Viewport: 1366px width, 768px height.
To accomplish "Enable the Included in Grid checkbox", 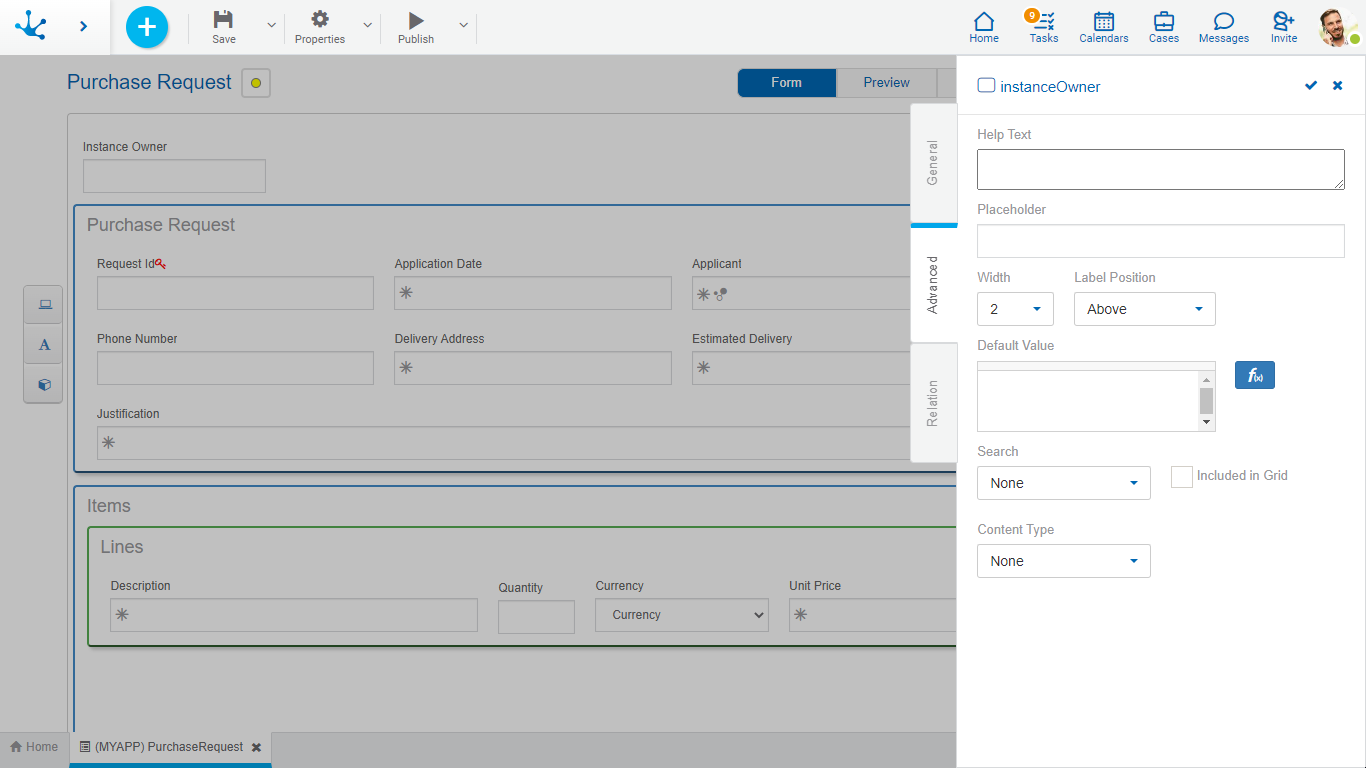I will [x=1182, y=477].
